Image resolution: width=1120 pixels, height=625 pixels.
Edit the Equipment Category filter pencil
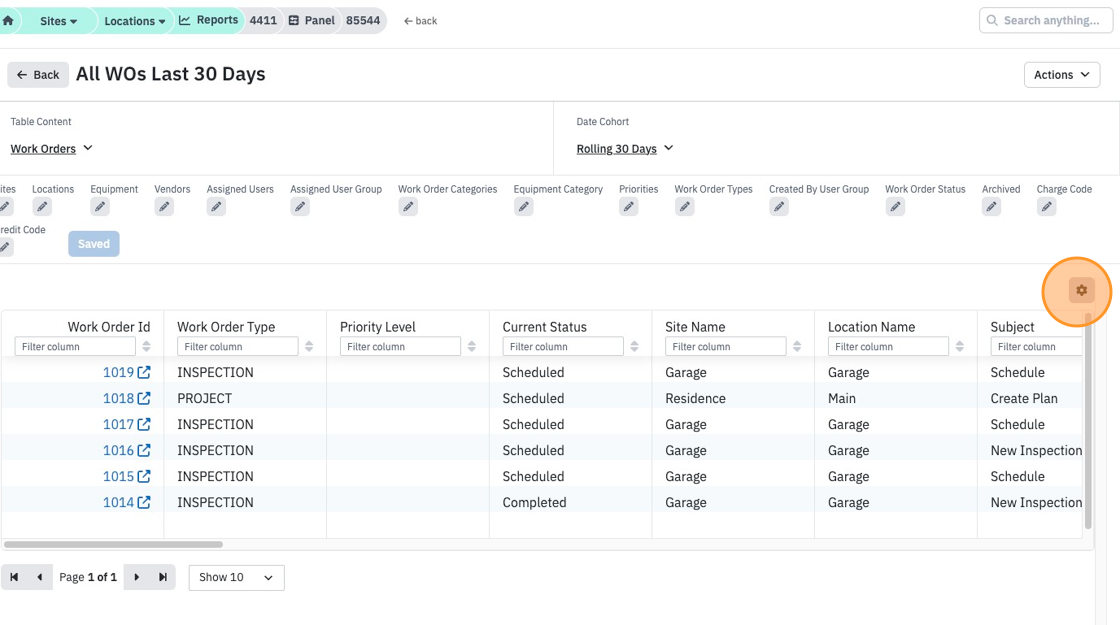524,207
